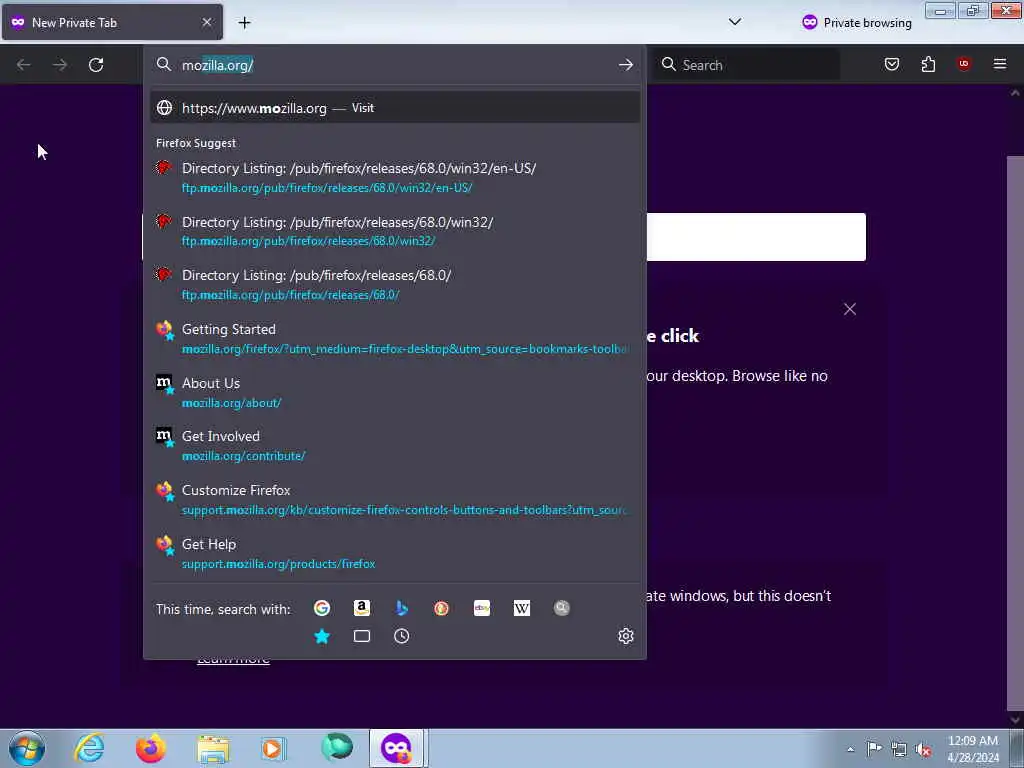The width and height of the screenshot is (1024, 768).
Task: Open the Pocket save button
Action: click(891, 64)
